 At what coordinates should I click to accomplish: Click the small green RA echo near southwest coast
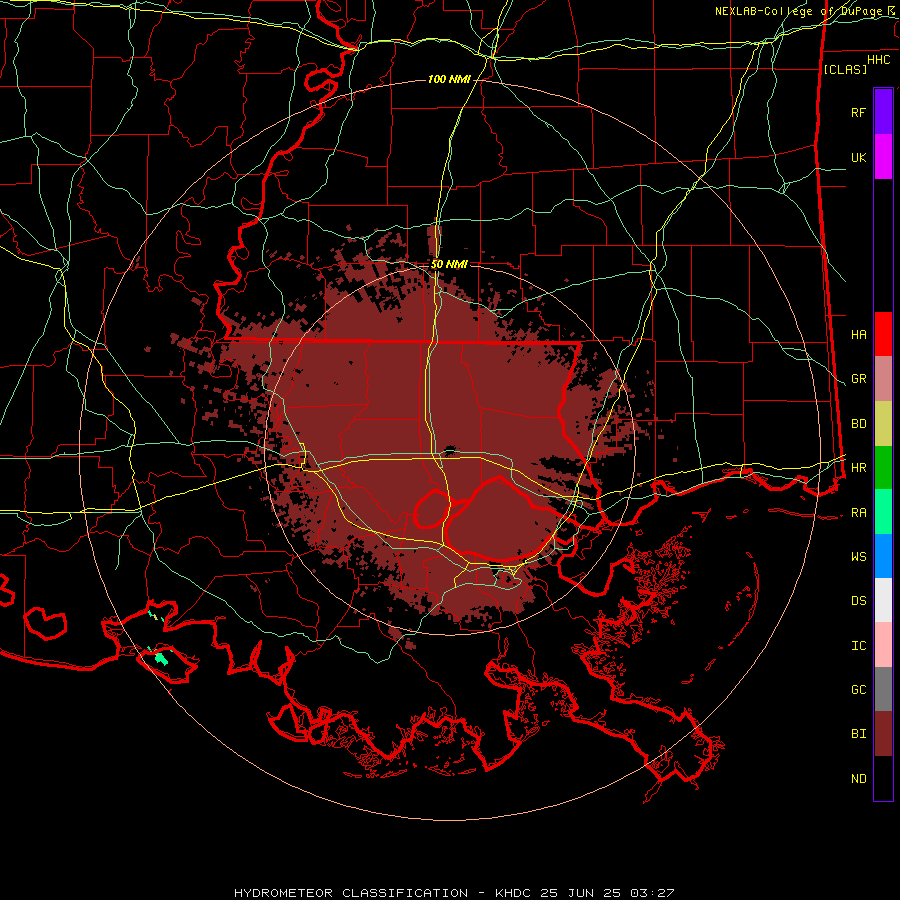(161, 659)
